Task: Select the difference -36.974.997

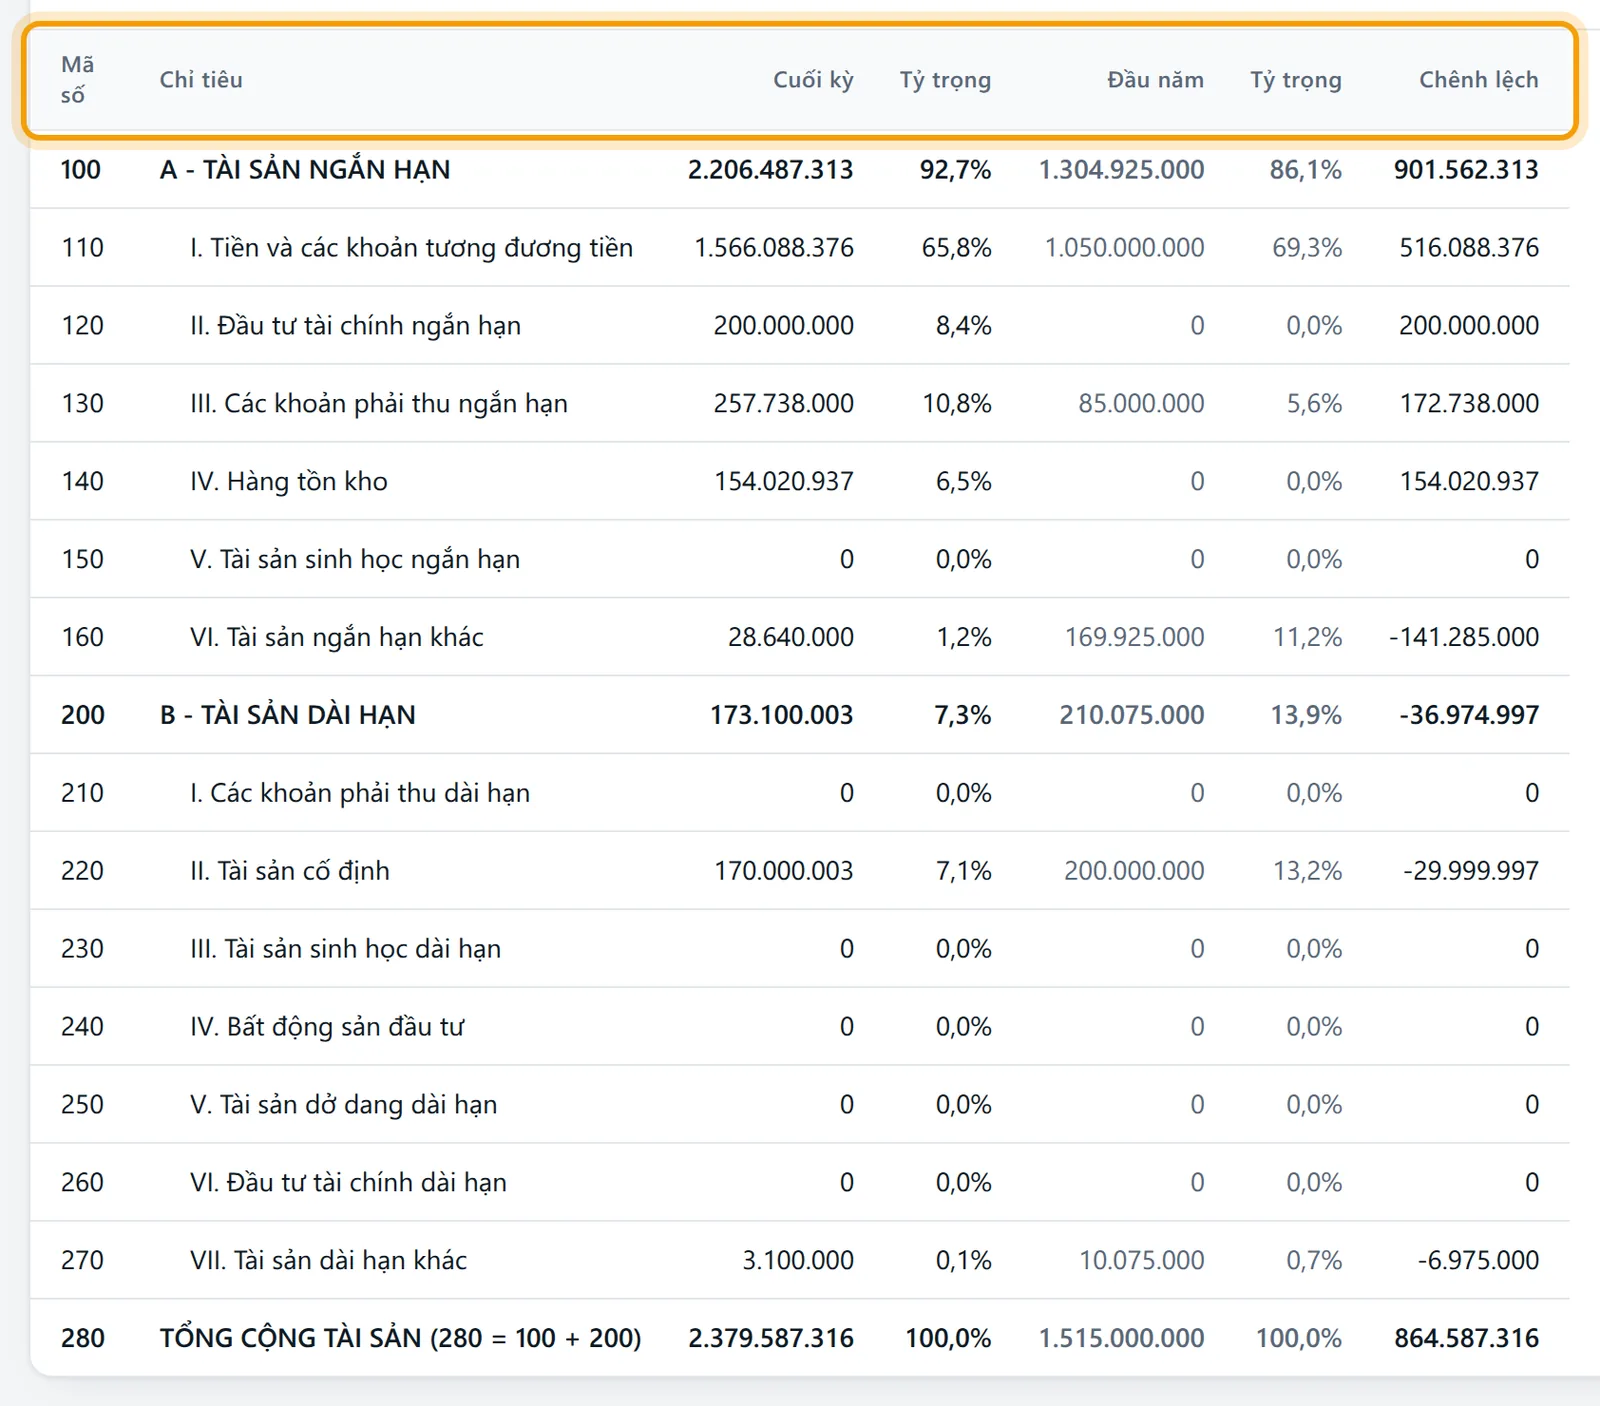Action: [1470, 716]
